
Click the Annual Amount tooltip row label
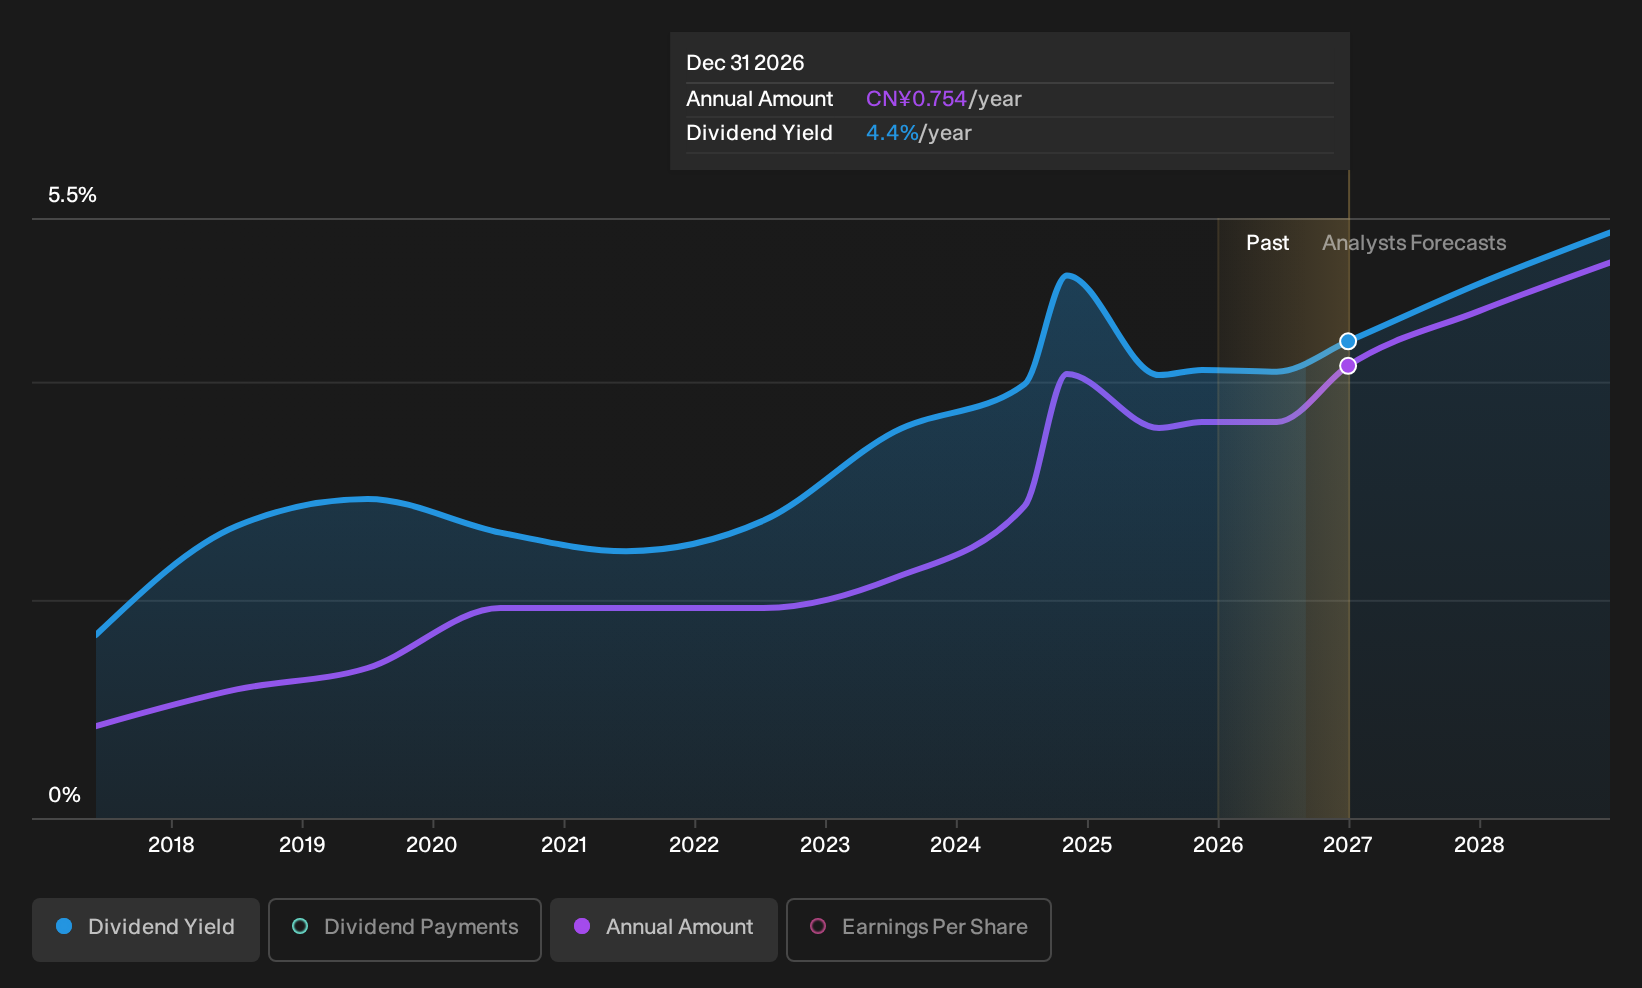(759, 99)
